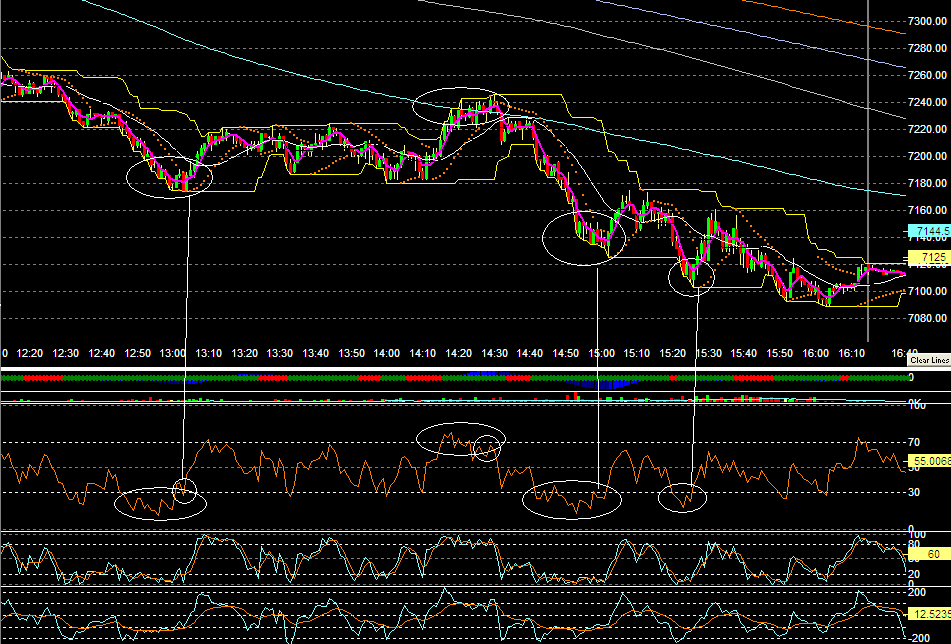Click the -200 label on bottom indicator pane
This screenshot has height=644, width=951.
click(x=918, y=637)
